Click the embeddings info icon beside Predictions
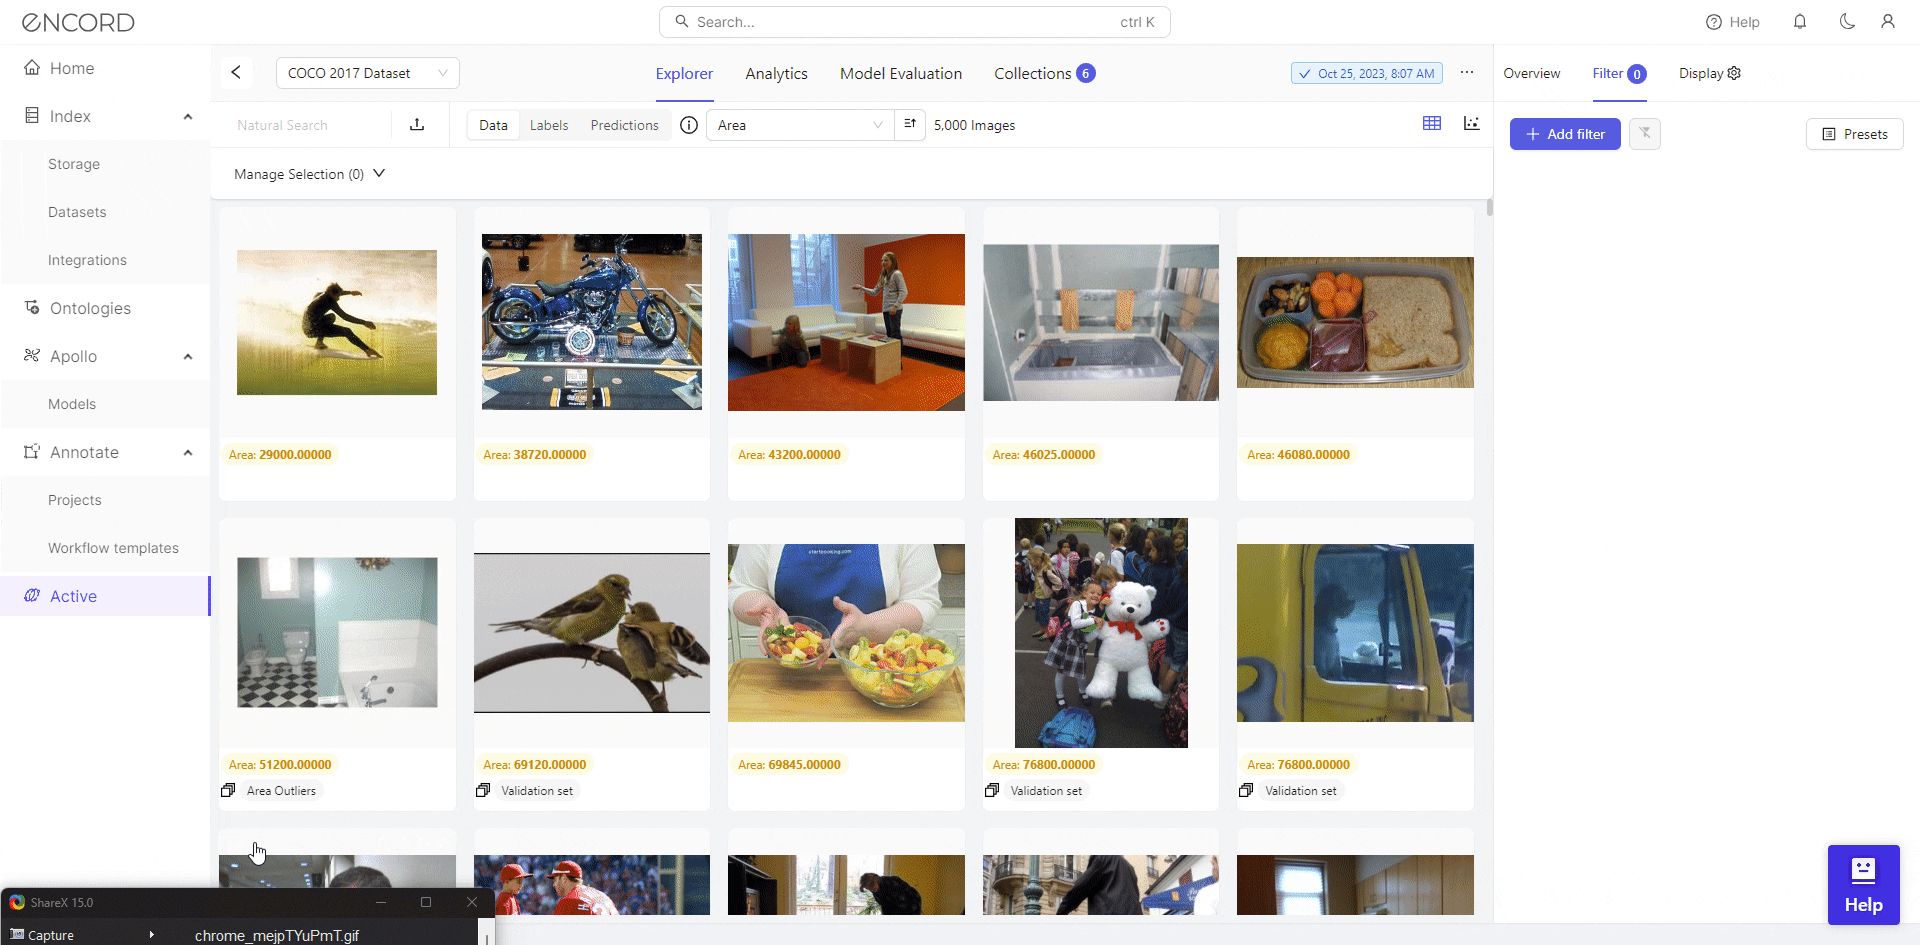The image size is (1920, 945). tap(688, 125)
